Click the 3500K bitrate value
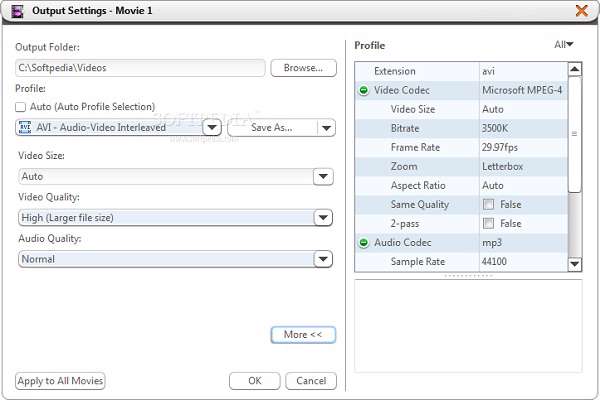This screenshot has height=400, width=600. coord(495,128)
